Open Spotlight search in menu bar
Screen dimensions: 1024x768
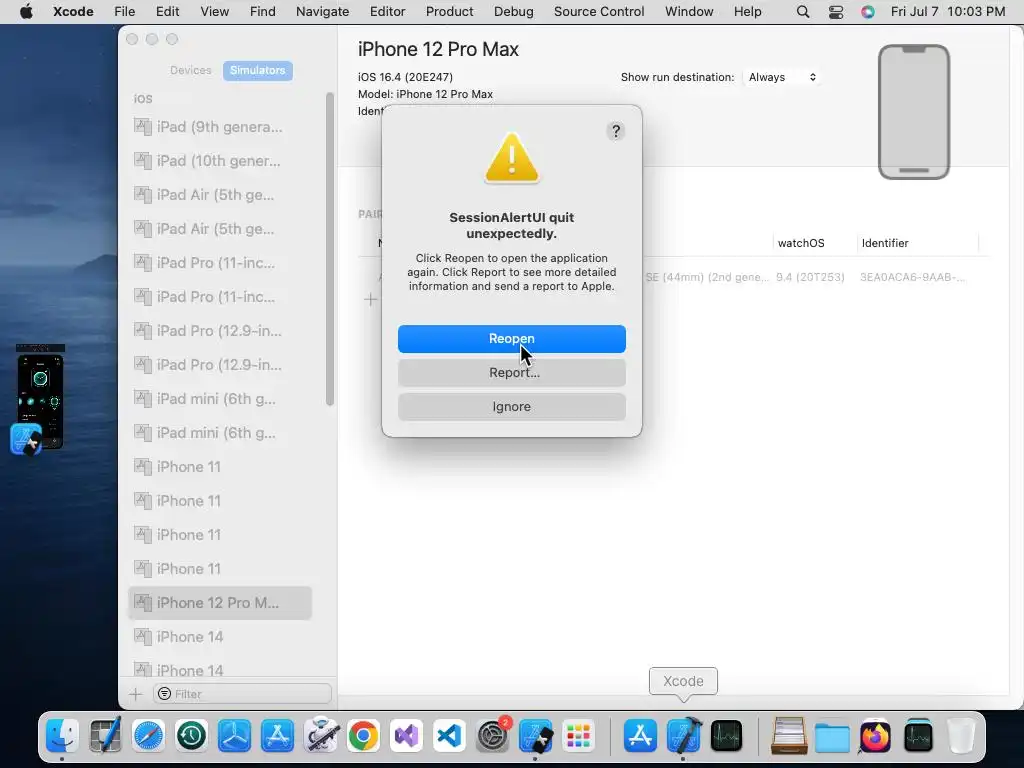(x=803, y=12)
